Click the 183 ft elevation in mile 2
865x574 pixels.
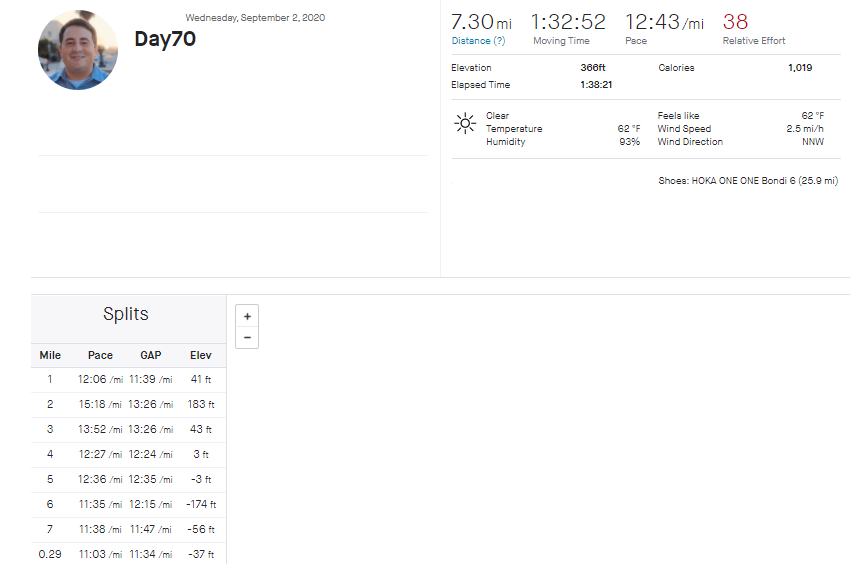(201, 405)
